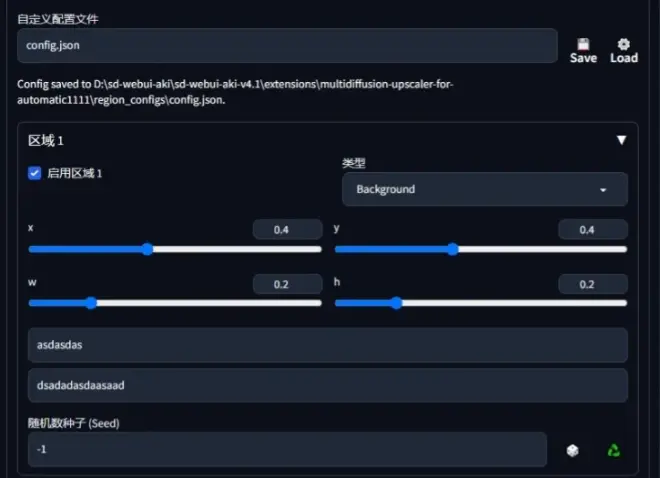Click the w slider handle
Screen dimensions: 660x478
point(91,303)
